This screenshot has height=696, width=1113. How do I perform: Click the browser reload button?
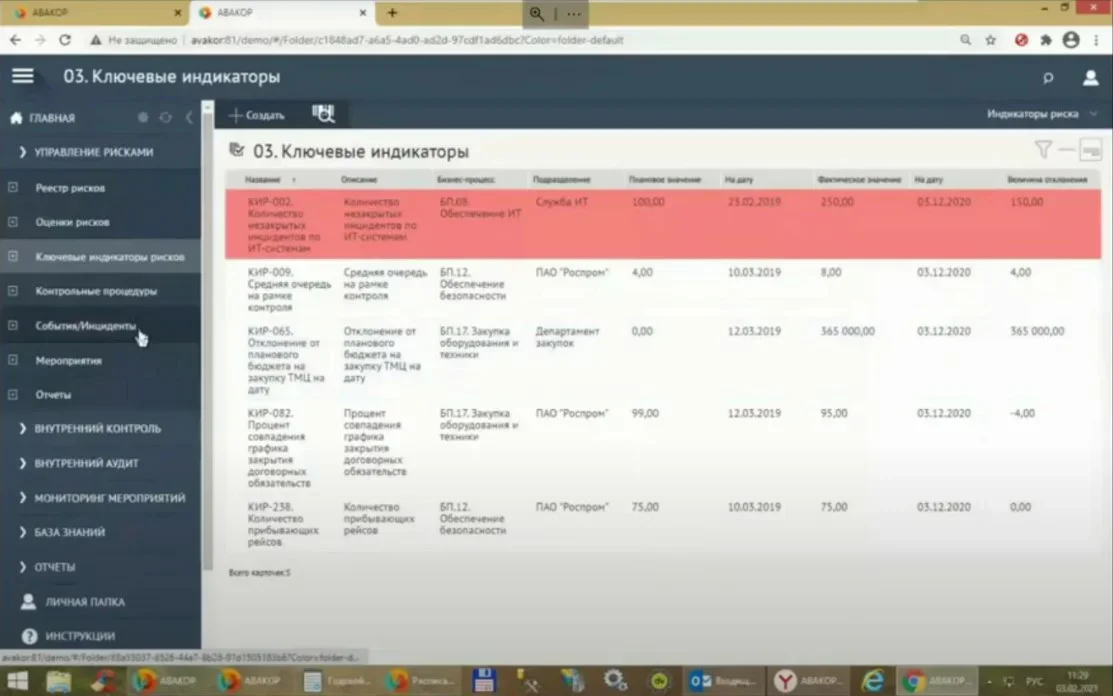65,40
